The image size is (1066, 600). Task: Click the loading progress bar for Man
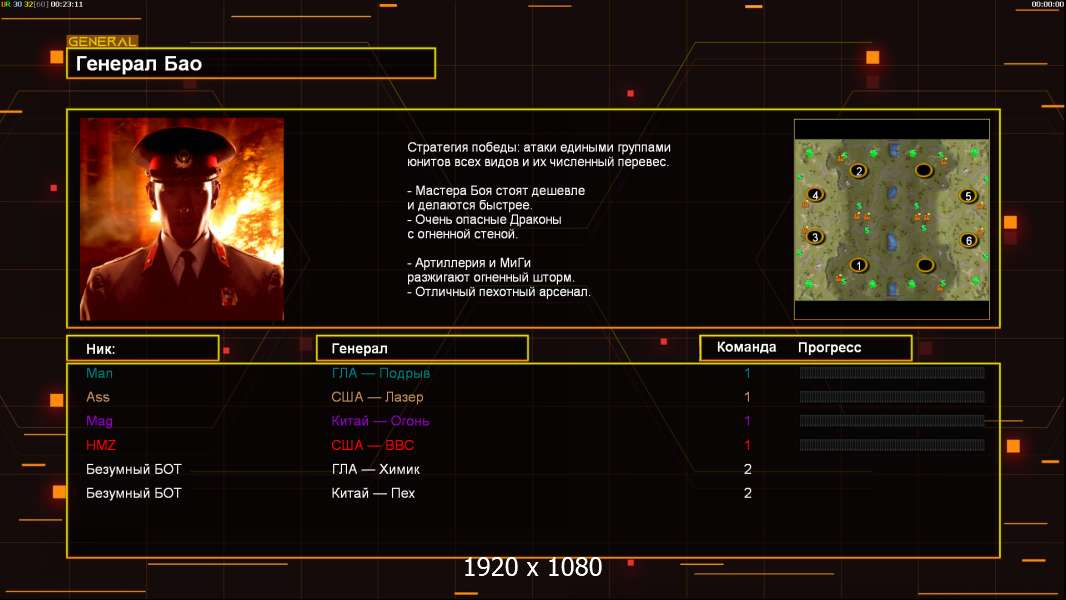(x=892, y=372)
